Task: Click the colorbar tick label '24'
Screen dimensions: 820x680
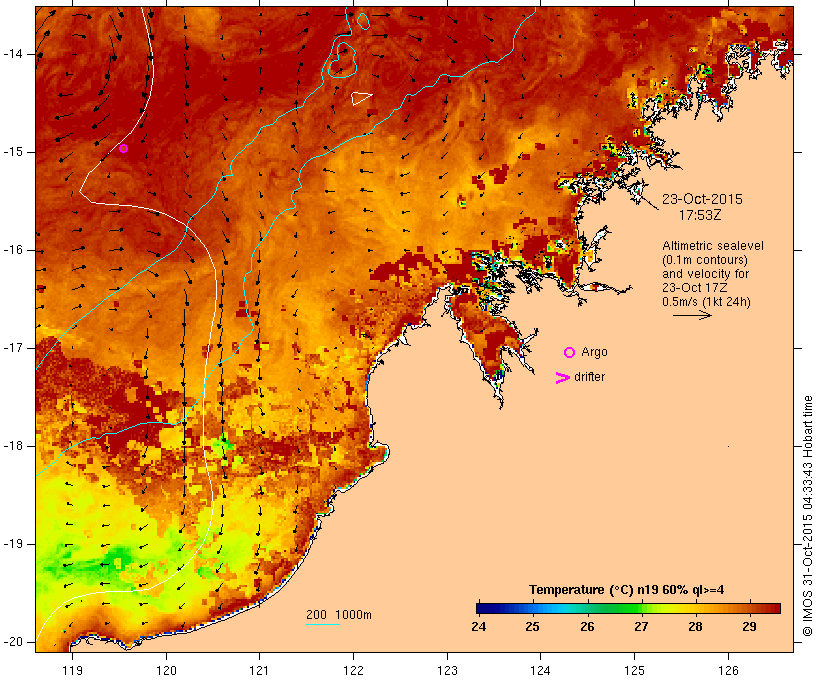Action: 479,627
